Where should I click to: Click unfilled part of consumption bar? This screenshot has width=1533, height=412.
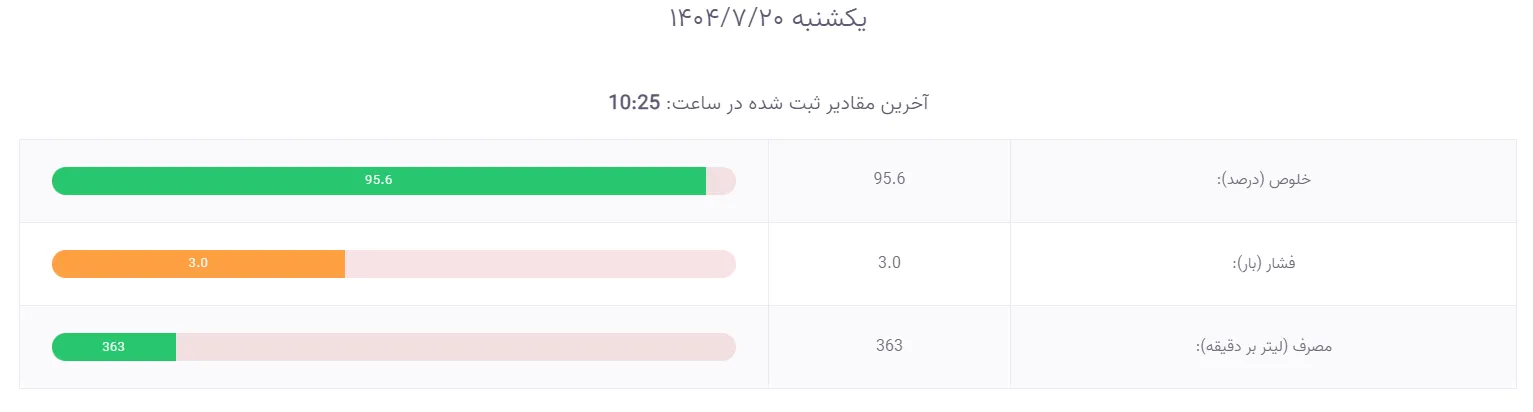coord(456,347)
